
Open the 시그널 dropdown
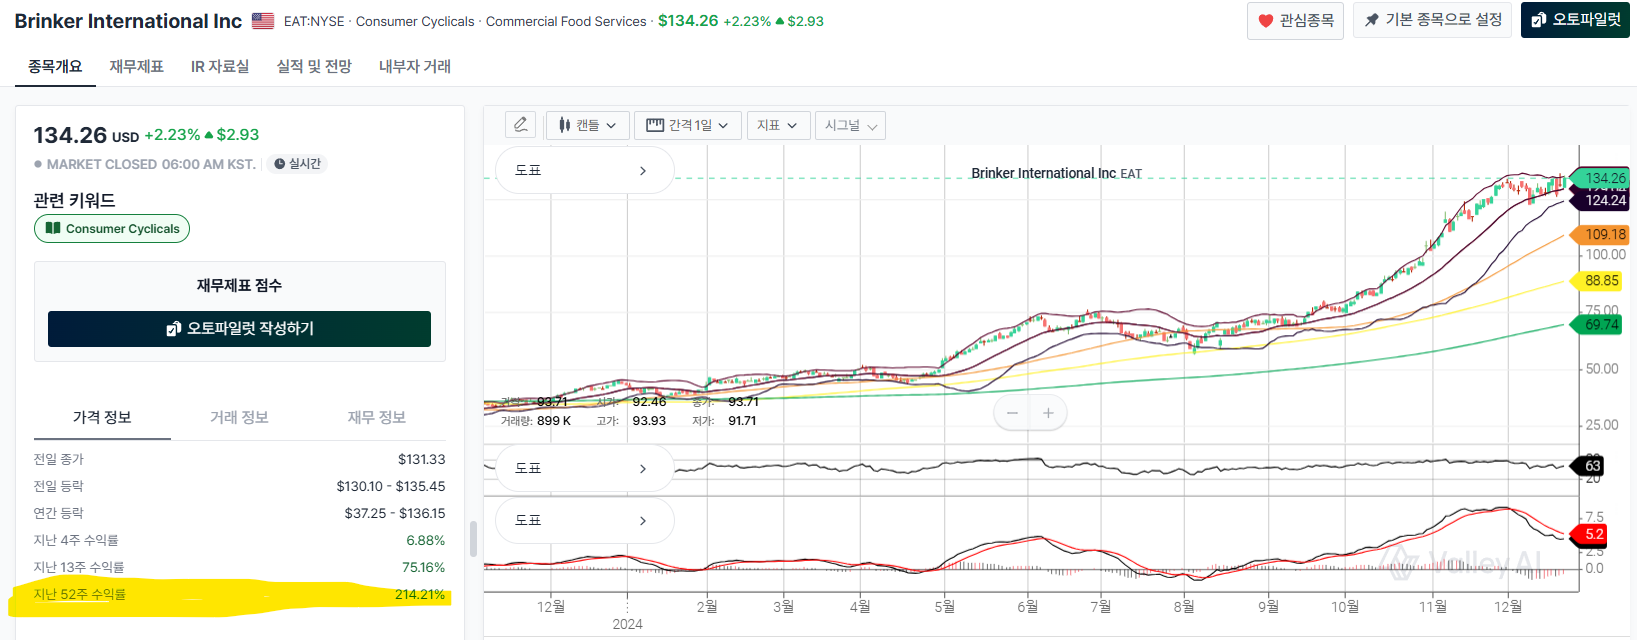click(x=850, y=125)
